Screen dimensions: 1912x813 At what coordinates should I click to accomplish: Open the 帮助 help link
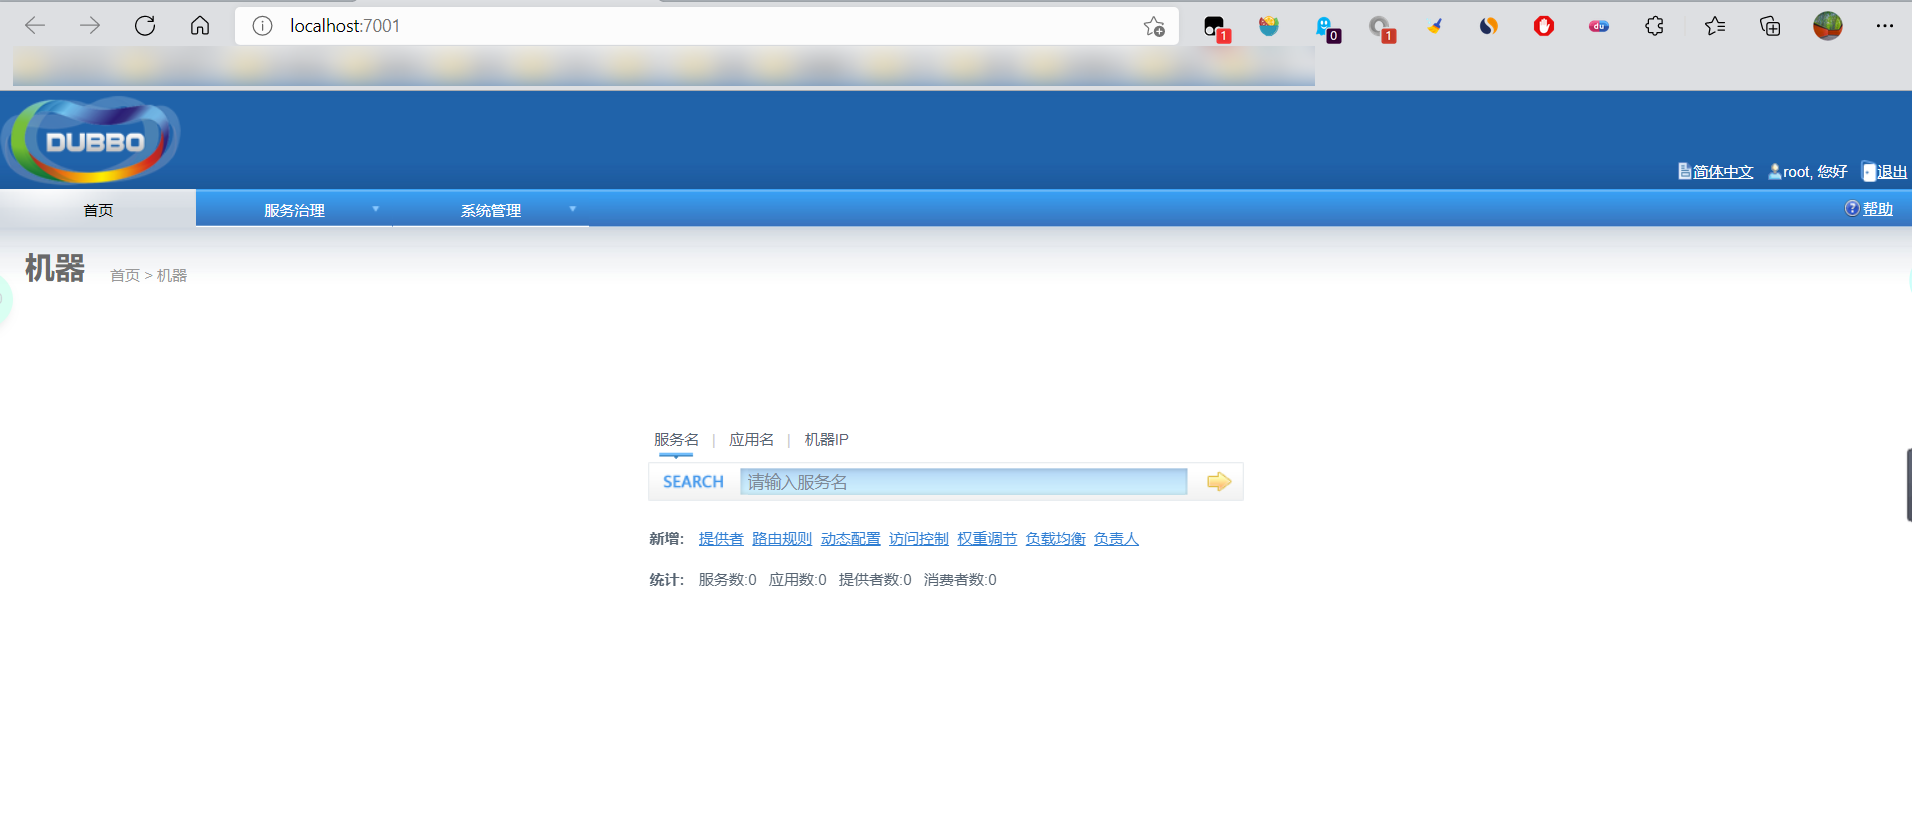(1877, 209)
